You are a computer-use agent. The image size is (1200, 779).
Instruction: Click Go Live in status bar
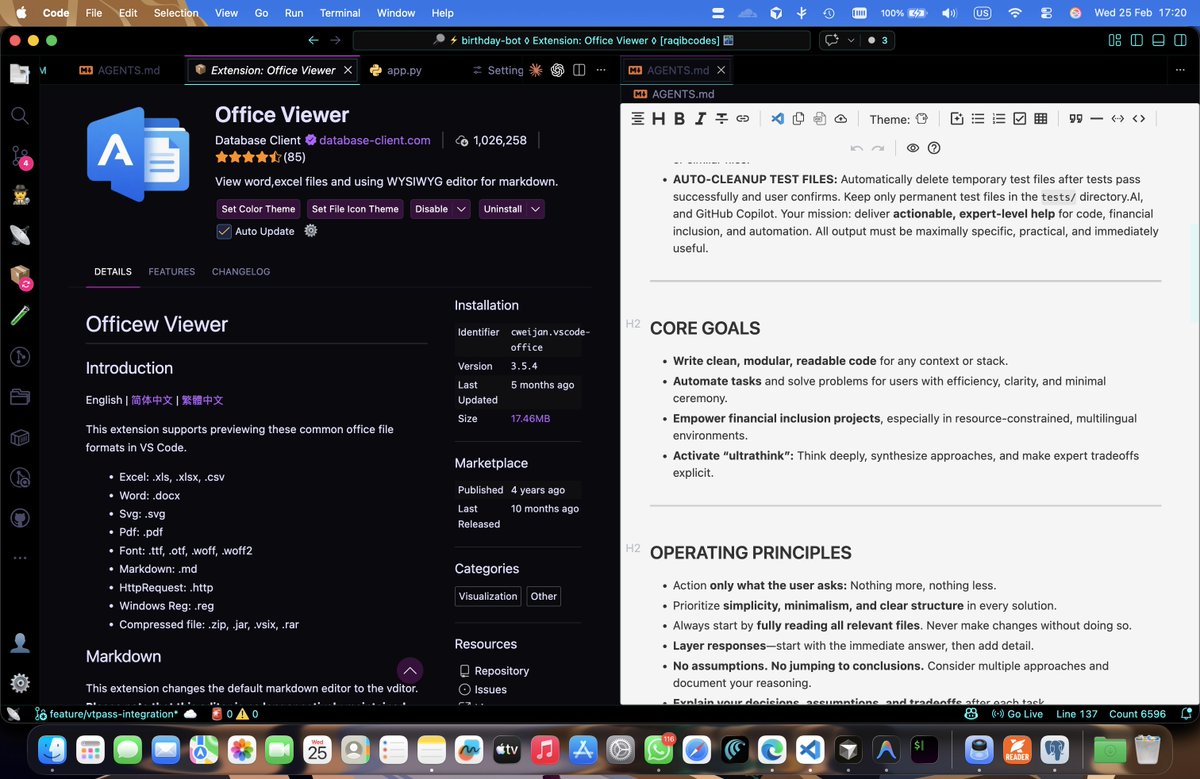[1017, 714]
